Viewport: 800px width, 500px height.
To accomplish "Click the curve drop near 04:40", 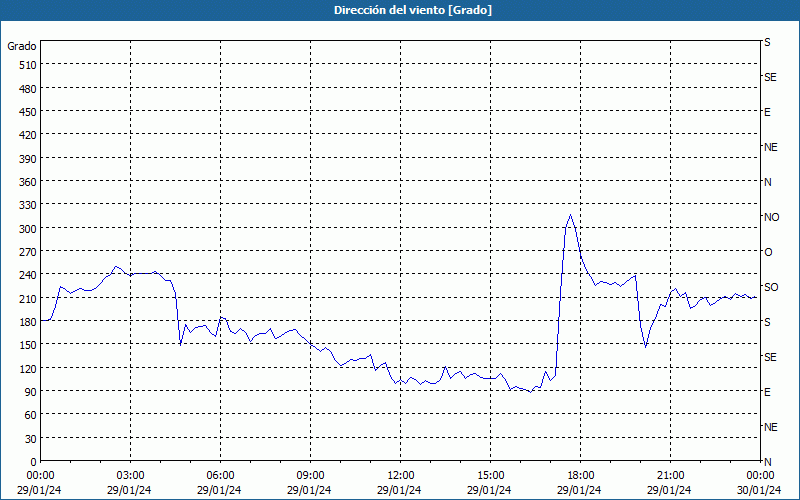I will click(180, 345).
